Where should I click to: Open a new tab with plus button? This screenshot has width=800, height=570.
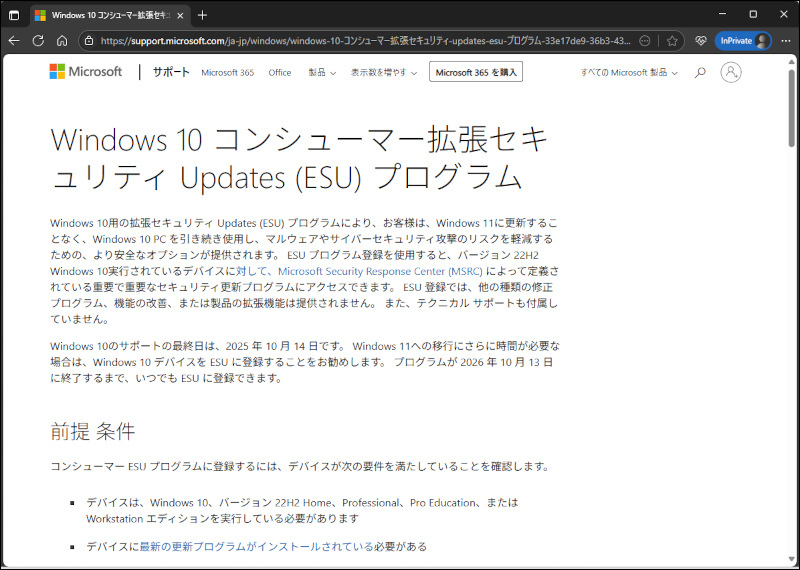click(x=203, y=15)
